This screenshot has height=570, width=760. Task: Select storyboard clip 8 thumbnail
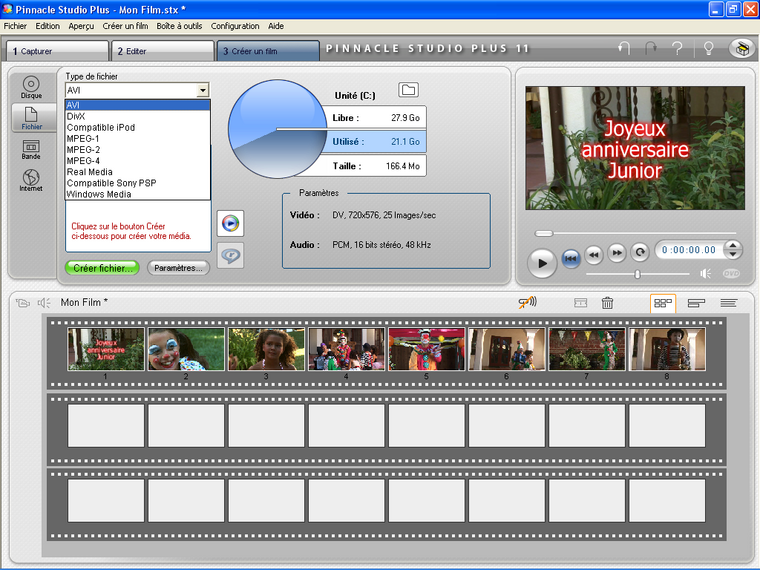coord(667,349)
